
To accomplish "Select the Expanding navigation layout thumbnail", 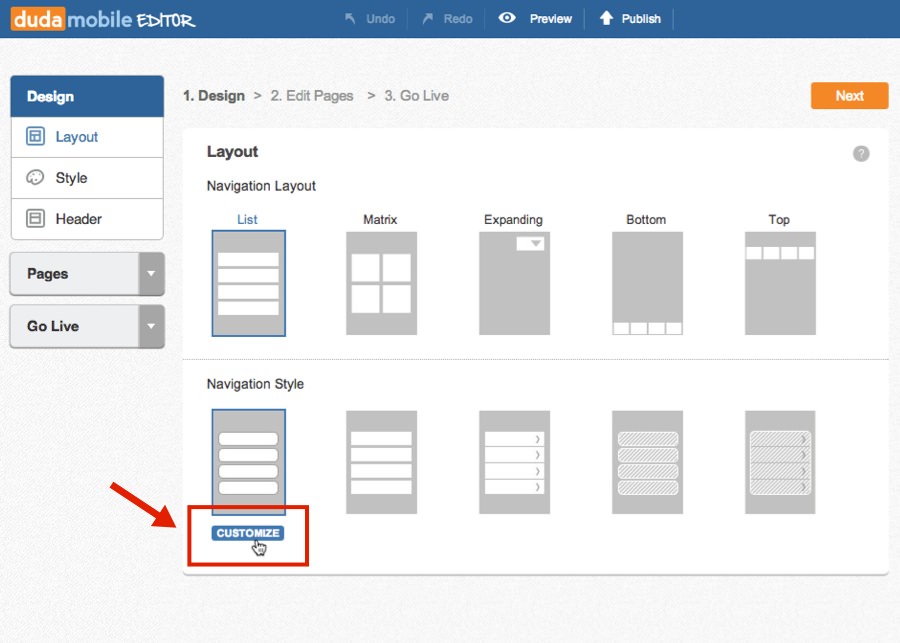I will 514,283.
